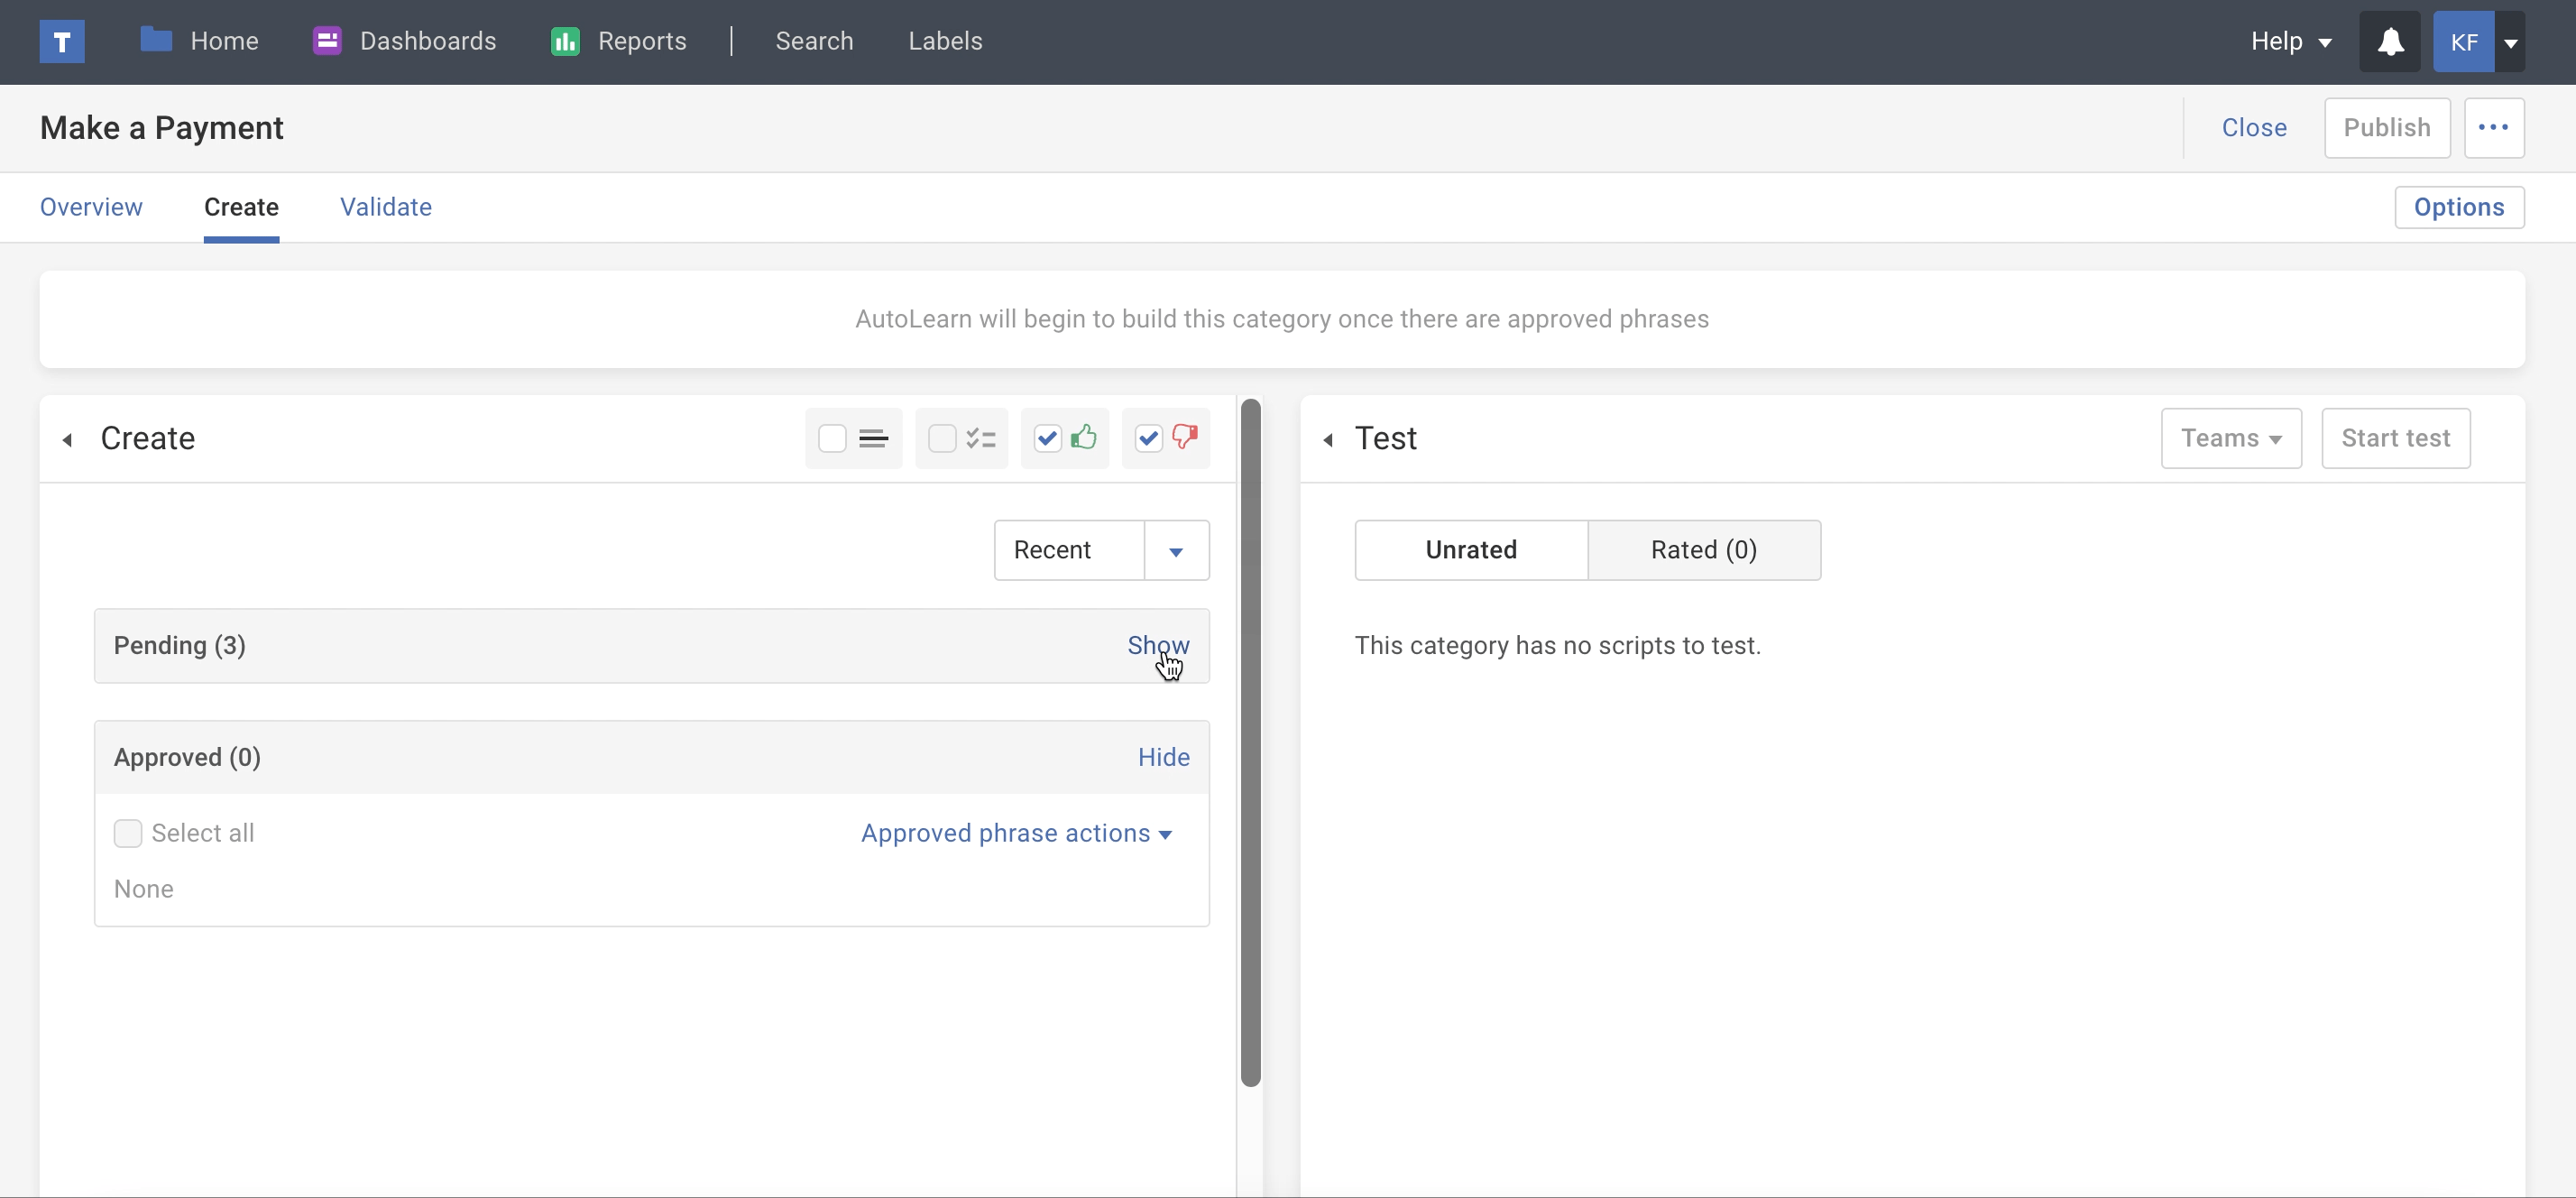Click the T app logo icon
2576x1198 pixels.
click(x=61, y=41)
